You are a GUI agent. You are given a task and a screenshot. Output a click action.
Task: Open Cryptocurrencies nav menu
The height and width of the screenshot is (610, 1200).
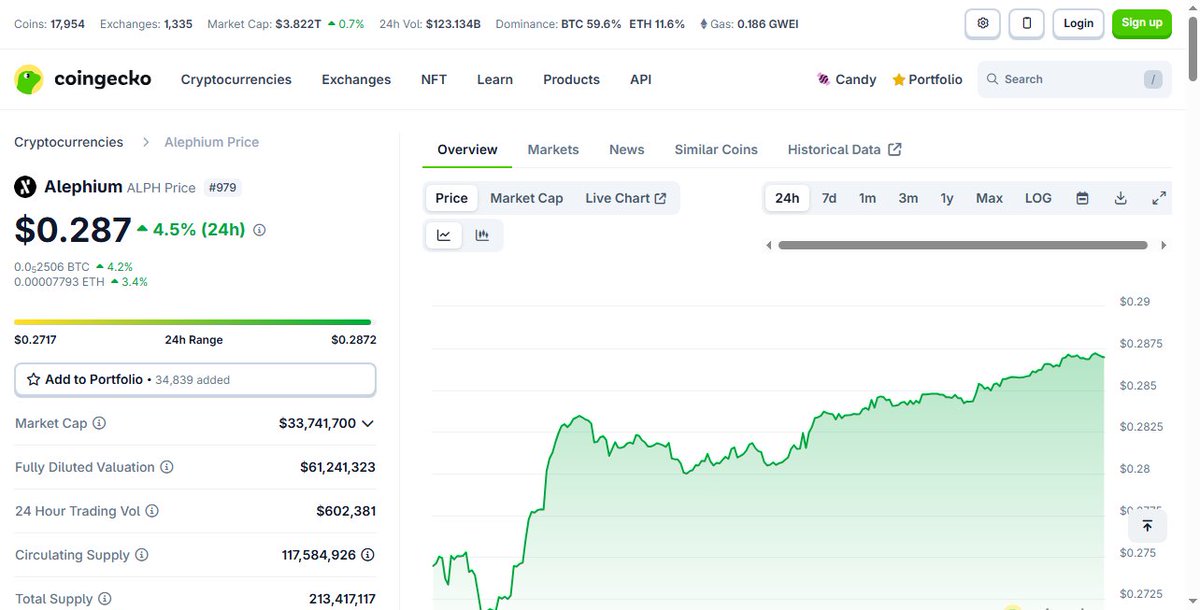pos(236,79)
